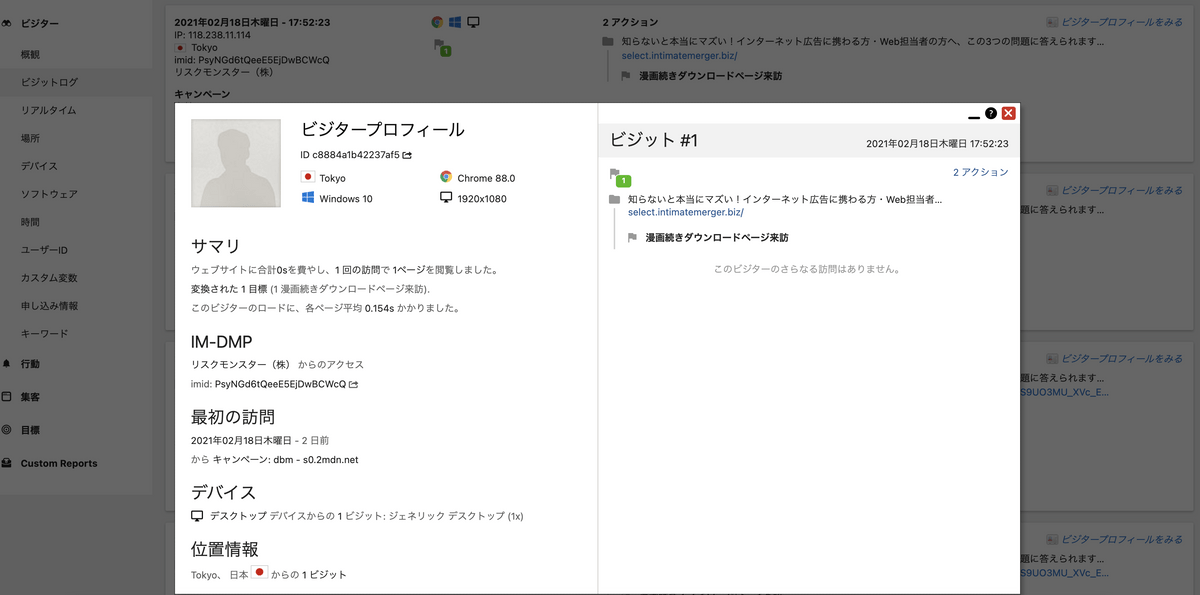Expand the 目標 sidebar section
Viewport: 1200px width, 595px height.
(30, 430)
